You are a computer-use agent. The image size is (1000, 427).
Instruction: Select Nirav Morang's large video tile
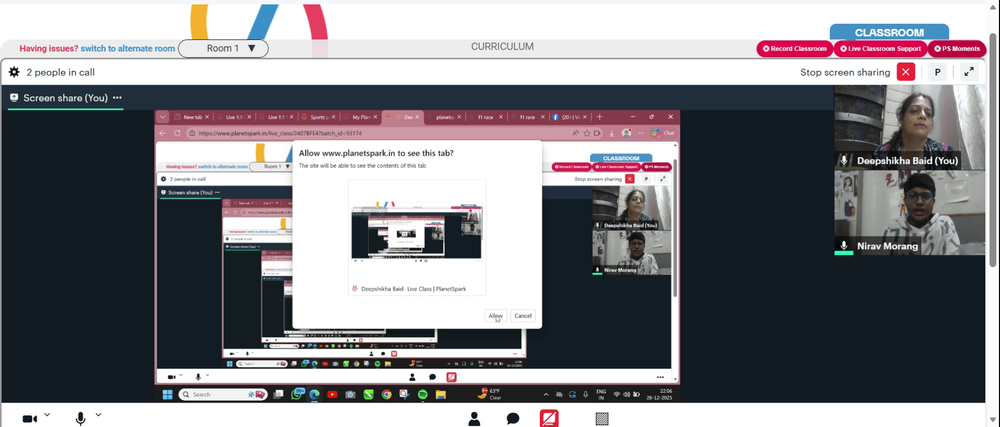909,213
